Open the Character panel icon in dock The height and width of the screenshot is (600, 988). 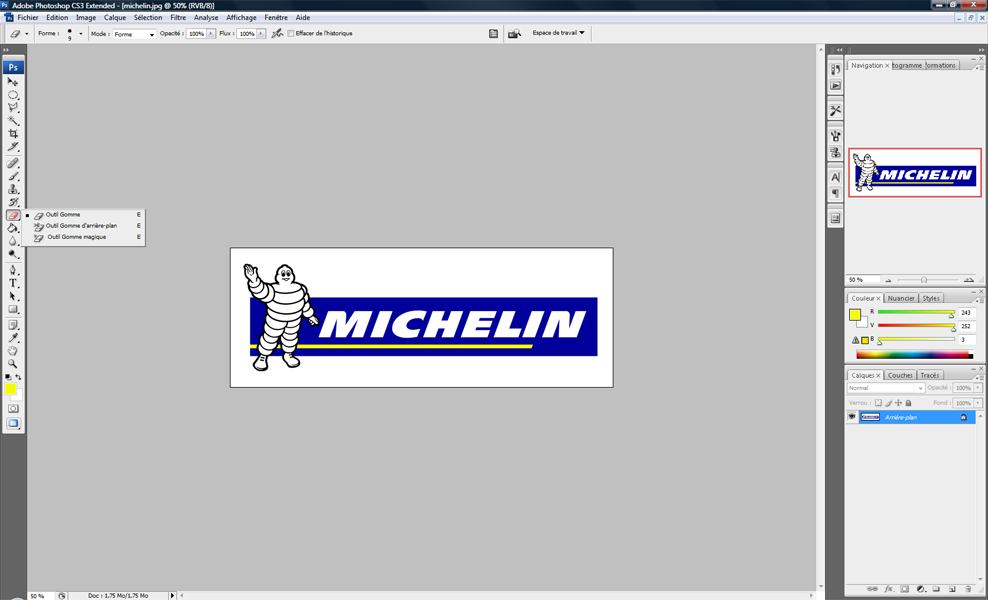coord(836,177)
